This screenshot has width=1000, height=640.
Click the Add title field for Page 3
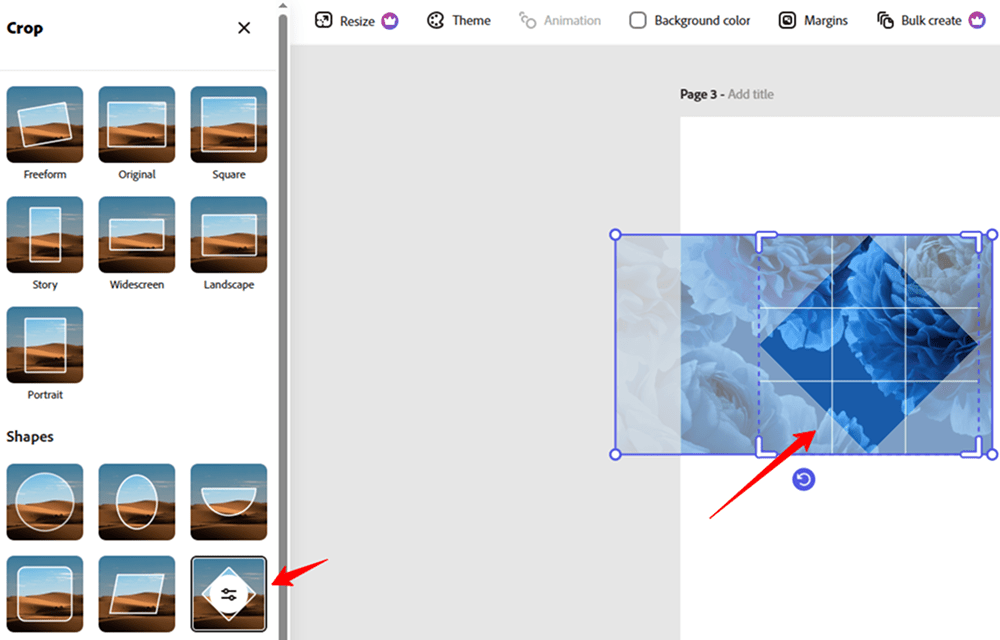pos(751,94)
